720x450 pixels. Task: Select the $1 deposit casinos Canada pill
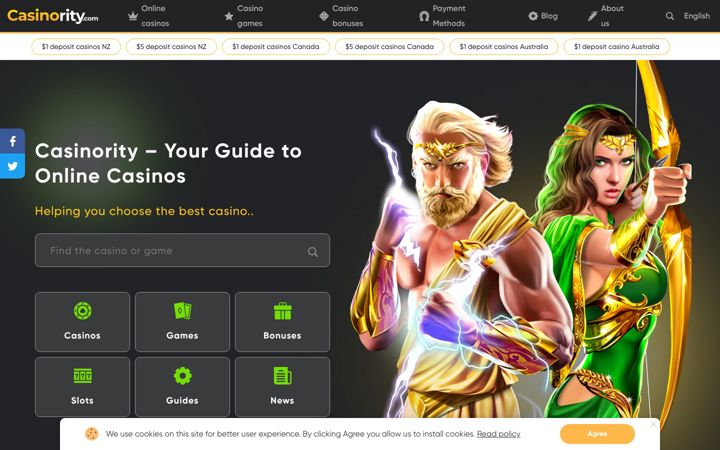point(276,46)
